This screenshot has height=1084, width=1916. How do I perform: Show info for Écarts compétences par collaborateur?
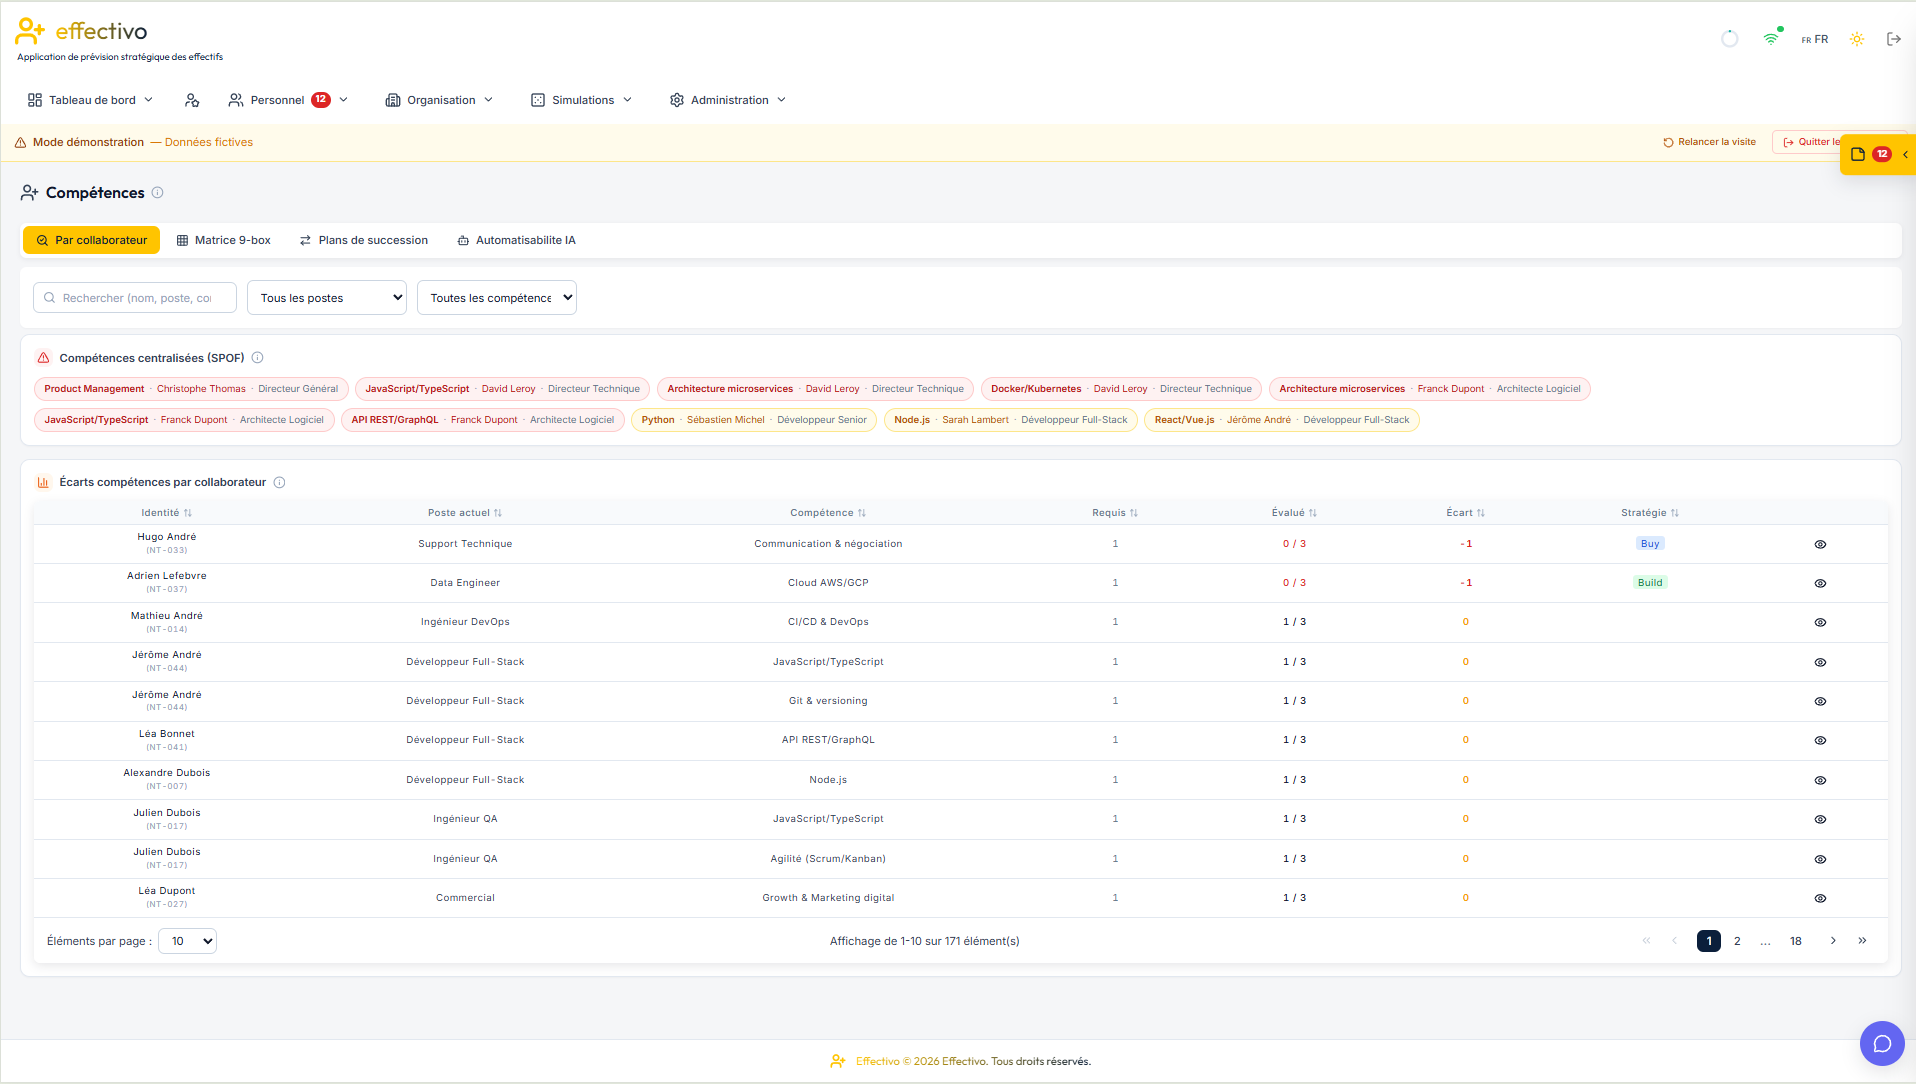pyautogui.click(x=279, y=482)
